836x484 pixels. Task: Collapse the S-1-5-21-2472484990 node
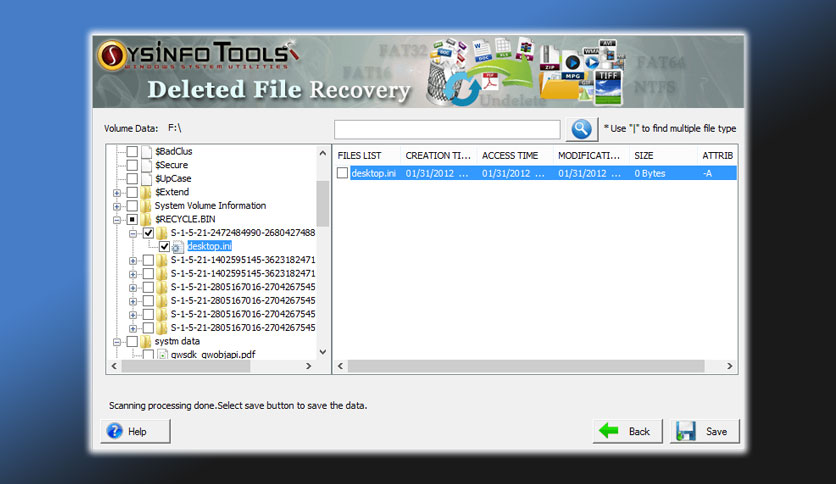click(133, 233)
